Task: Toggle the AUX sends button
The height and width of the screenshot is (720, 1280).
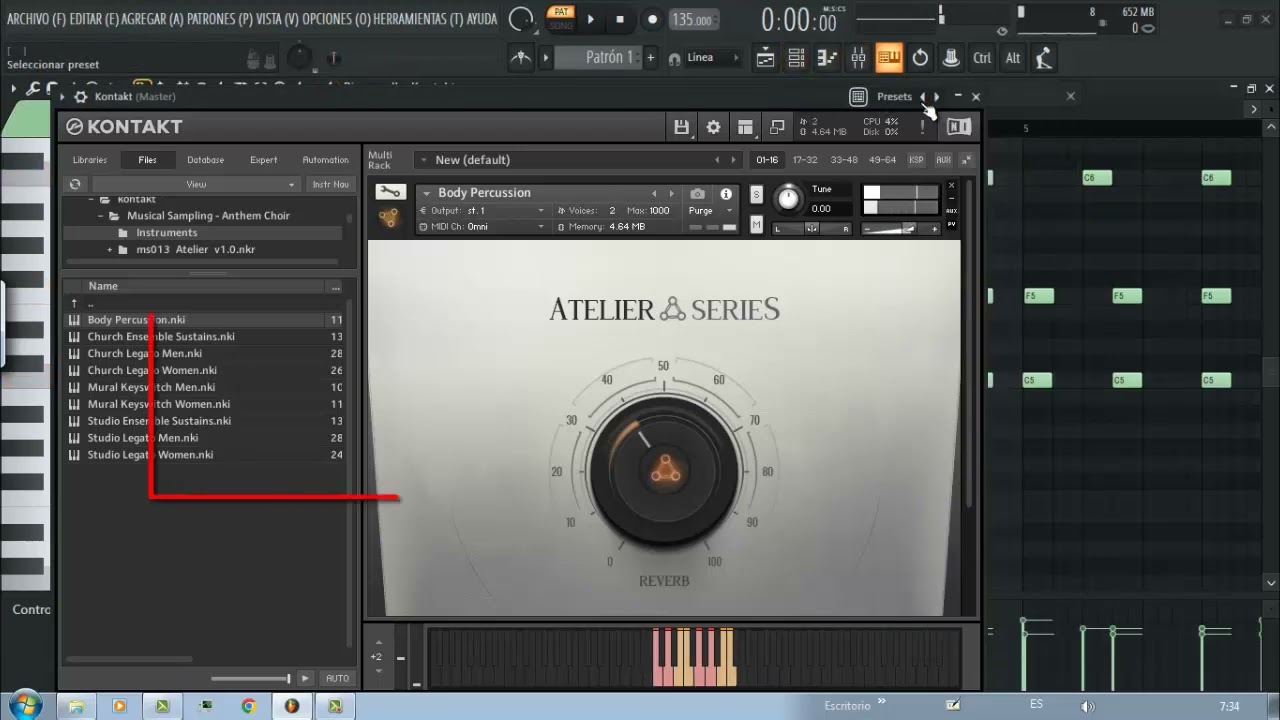Action: (x=943, y=160)
